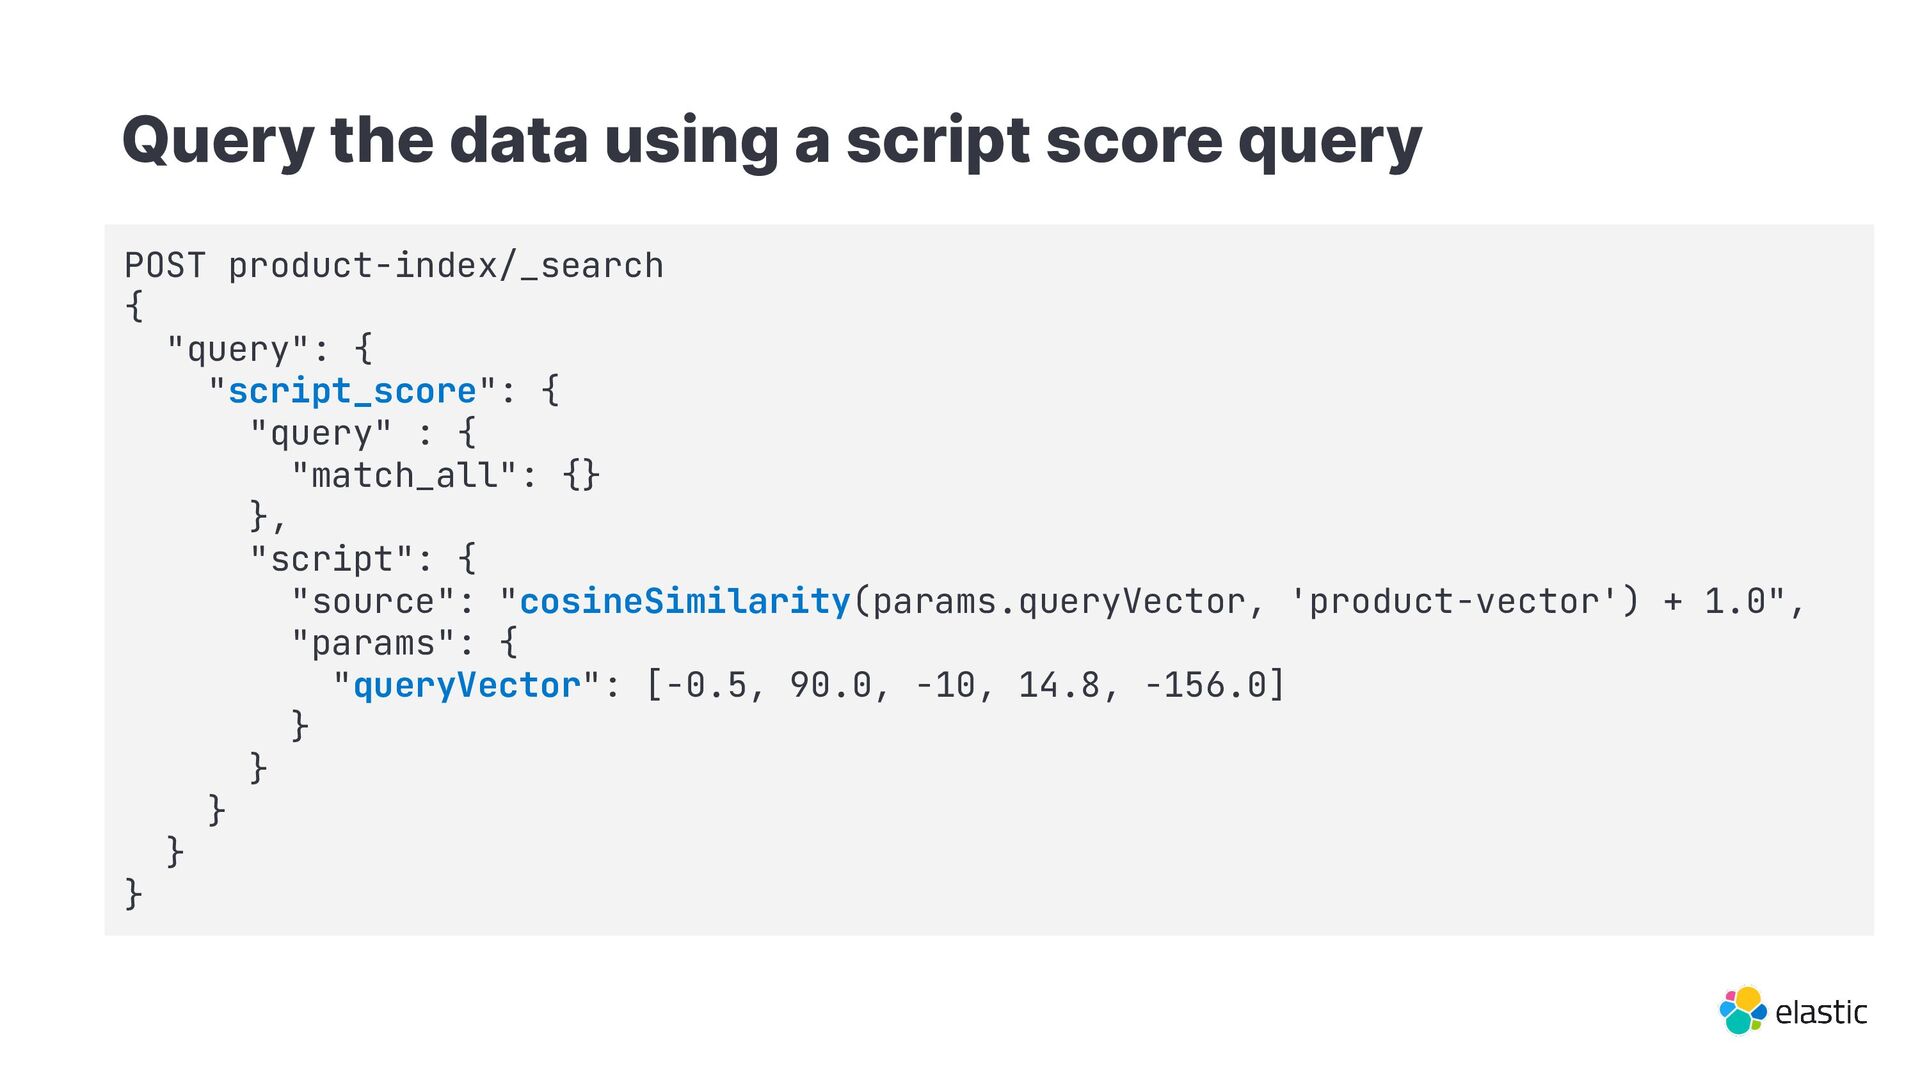
Task: Click the top-level "query" key
Action: 239,349
